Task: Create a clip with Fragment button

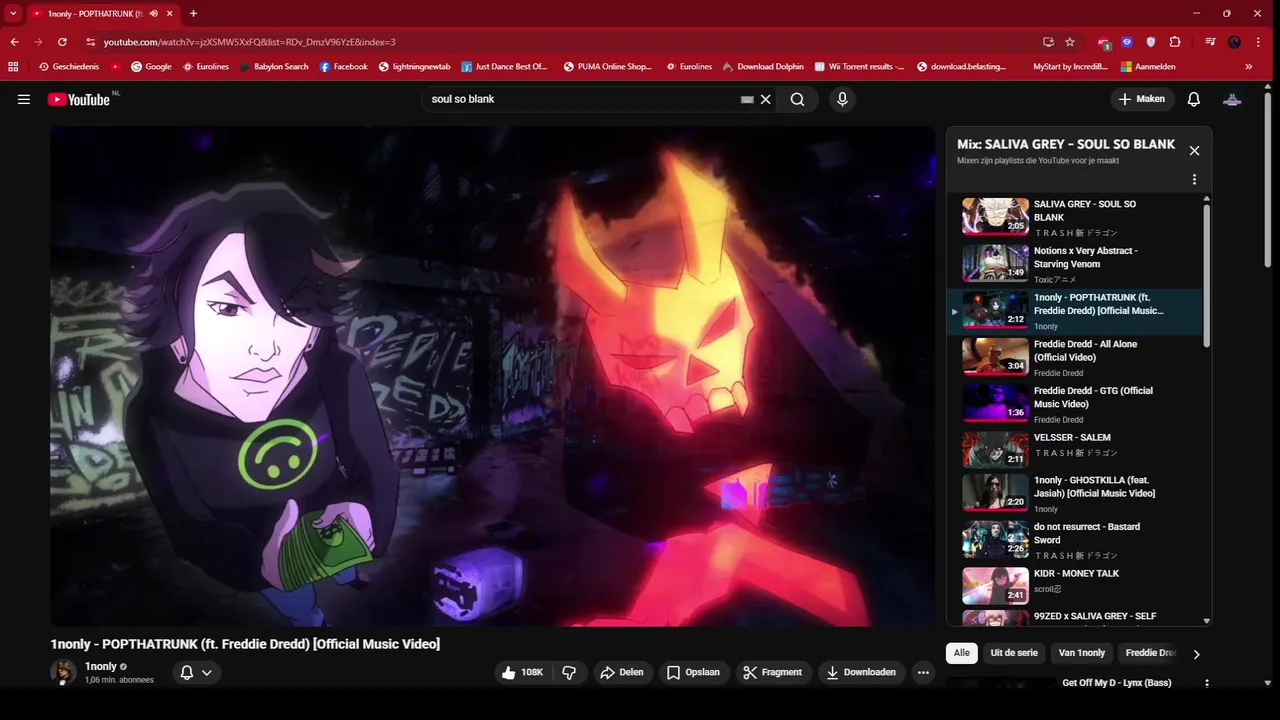Action: coord(772,672)
